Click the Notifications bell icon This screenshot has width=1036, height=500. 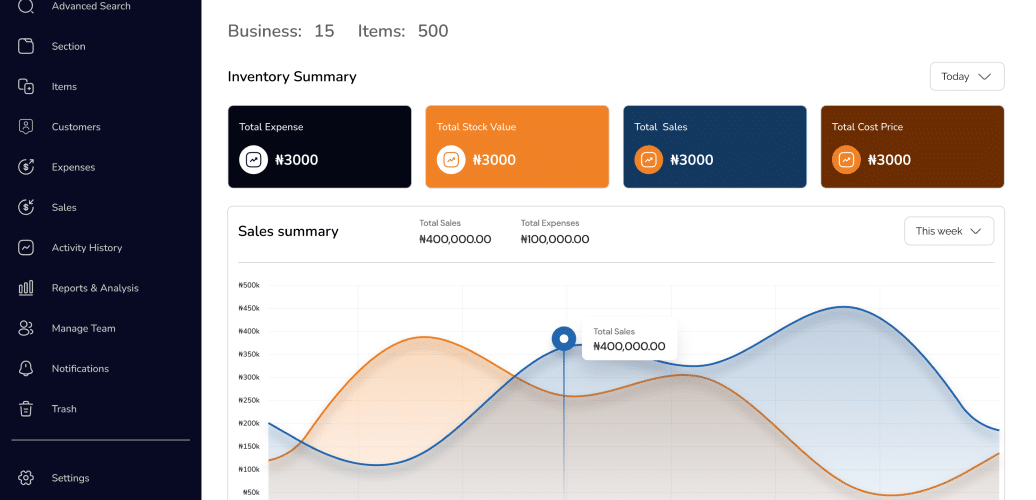[x=27, y=369]
